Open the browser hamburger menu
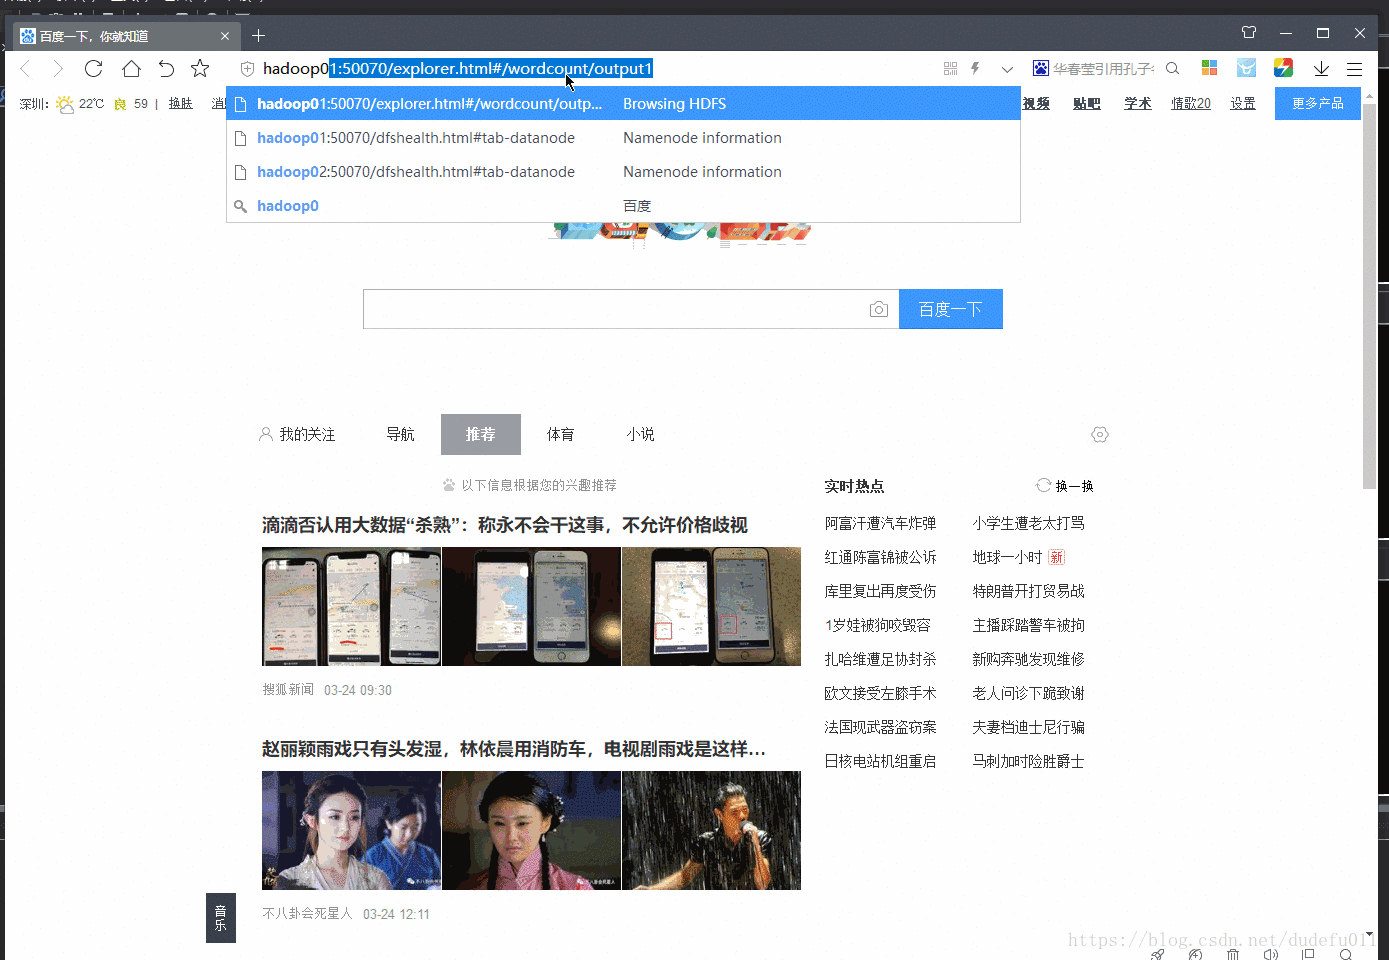 tap(1354, 69)
